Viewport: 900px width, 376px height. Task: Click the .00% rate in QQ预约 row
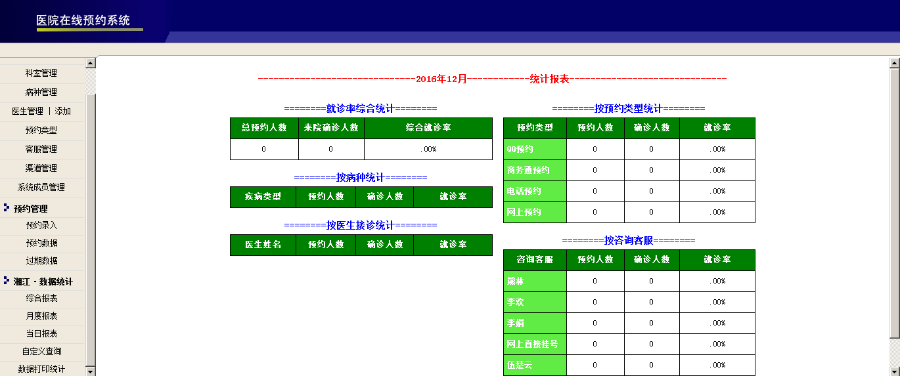click(717, 149)
